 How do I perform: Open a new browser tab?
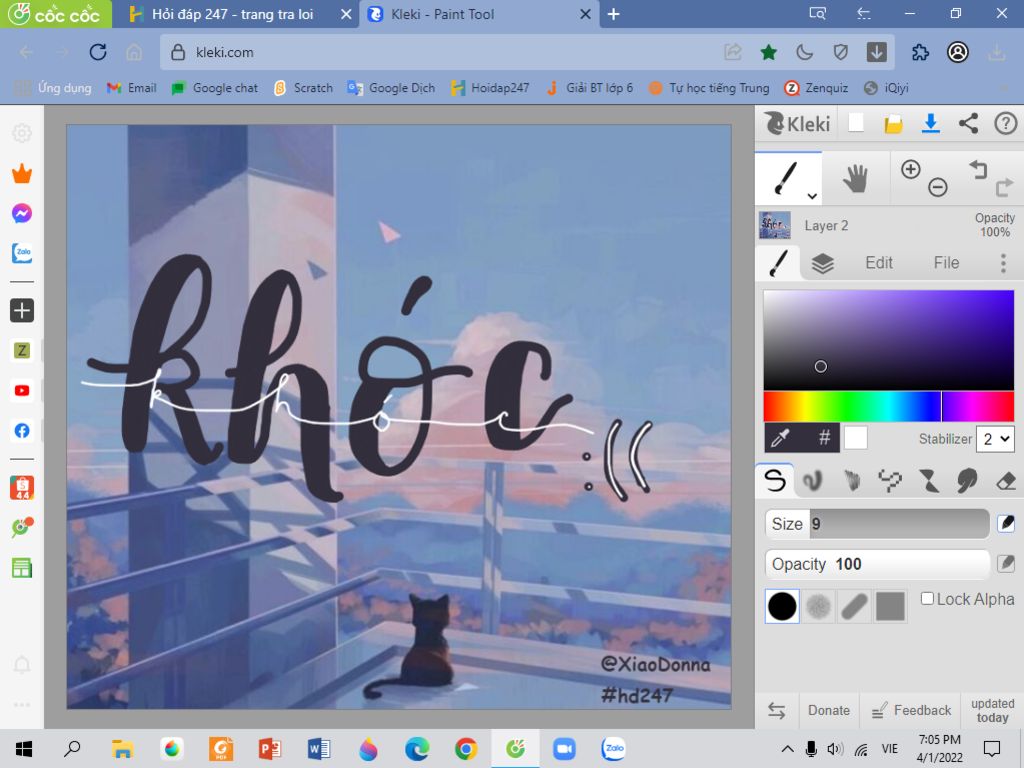click(613, 14)
